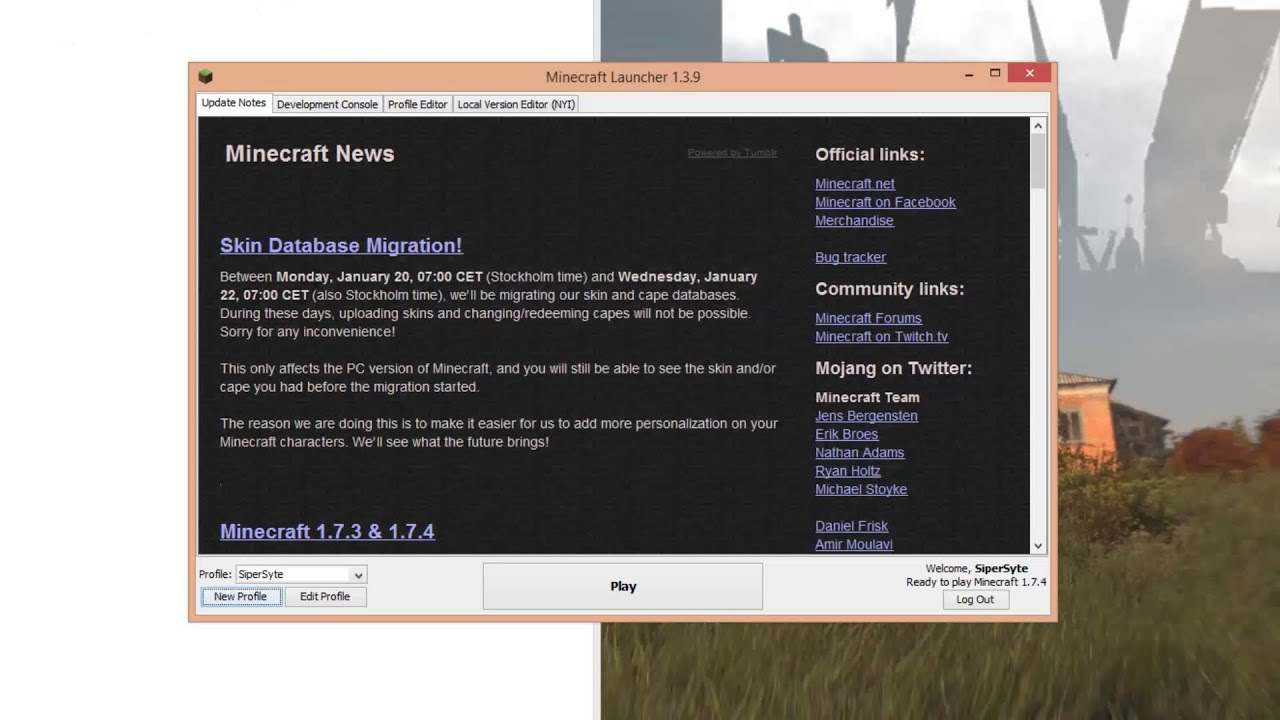Open the Merchandise link
The width and height of the screenshot is (1280, 720).
(x=854, y=221)
